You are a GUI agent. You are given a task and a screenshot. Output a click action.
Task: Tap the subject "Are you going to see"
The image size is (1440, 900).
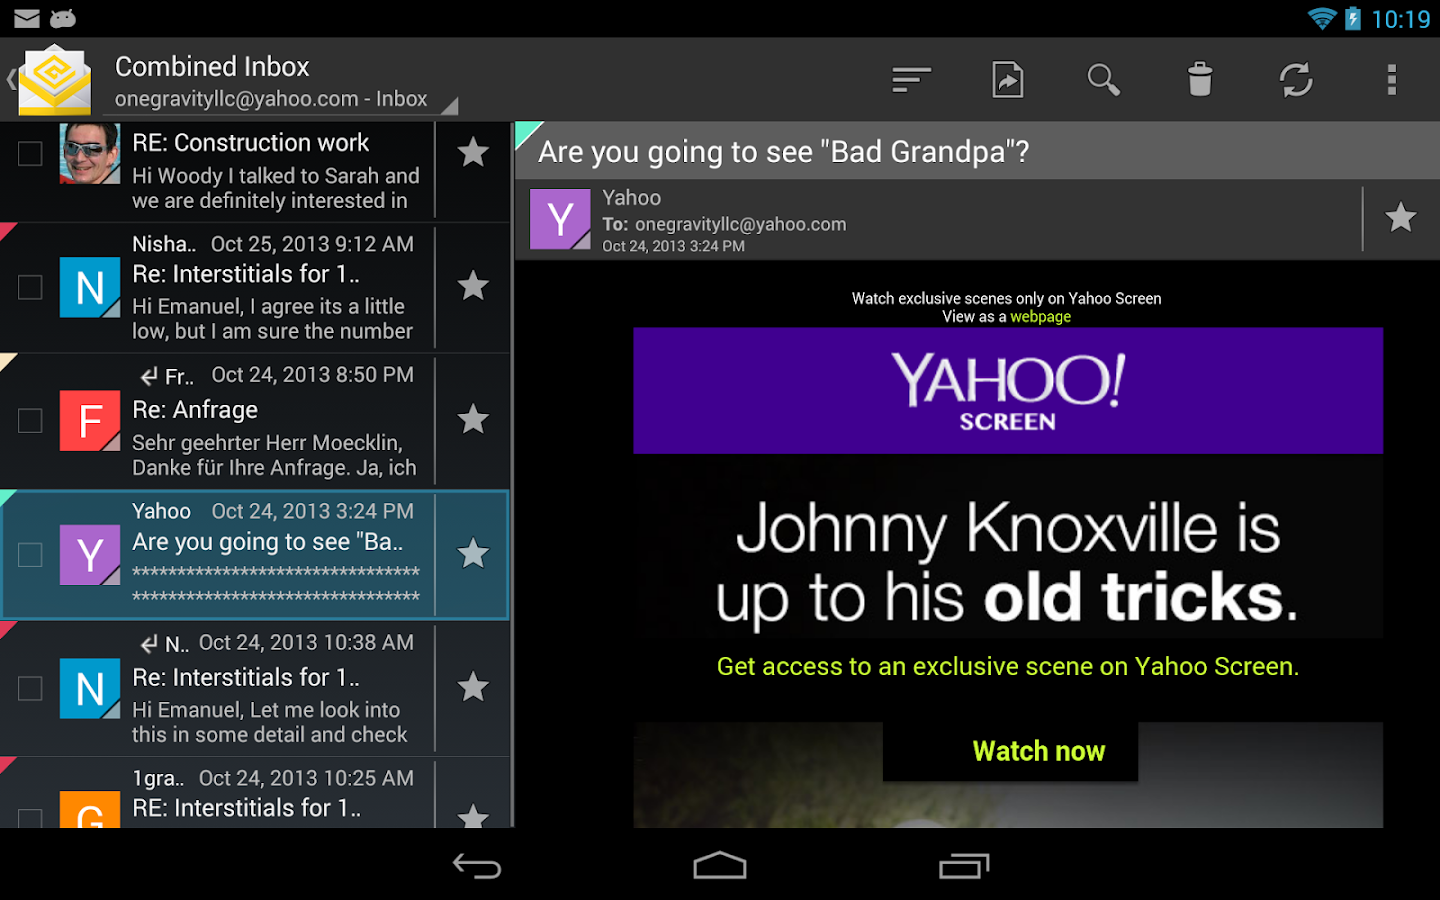[x=783, y=151]
